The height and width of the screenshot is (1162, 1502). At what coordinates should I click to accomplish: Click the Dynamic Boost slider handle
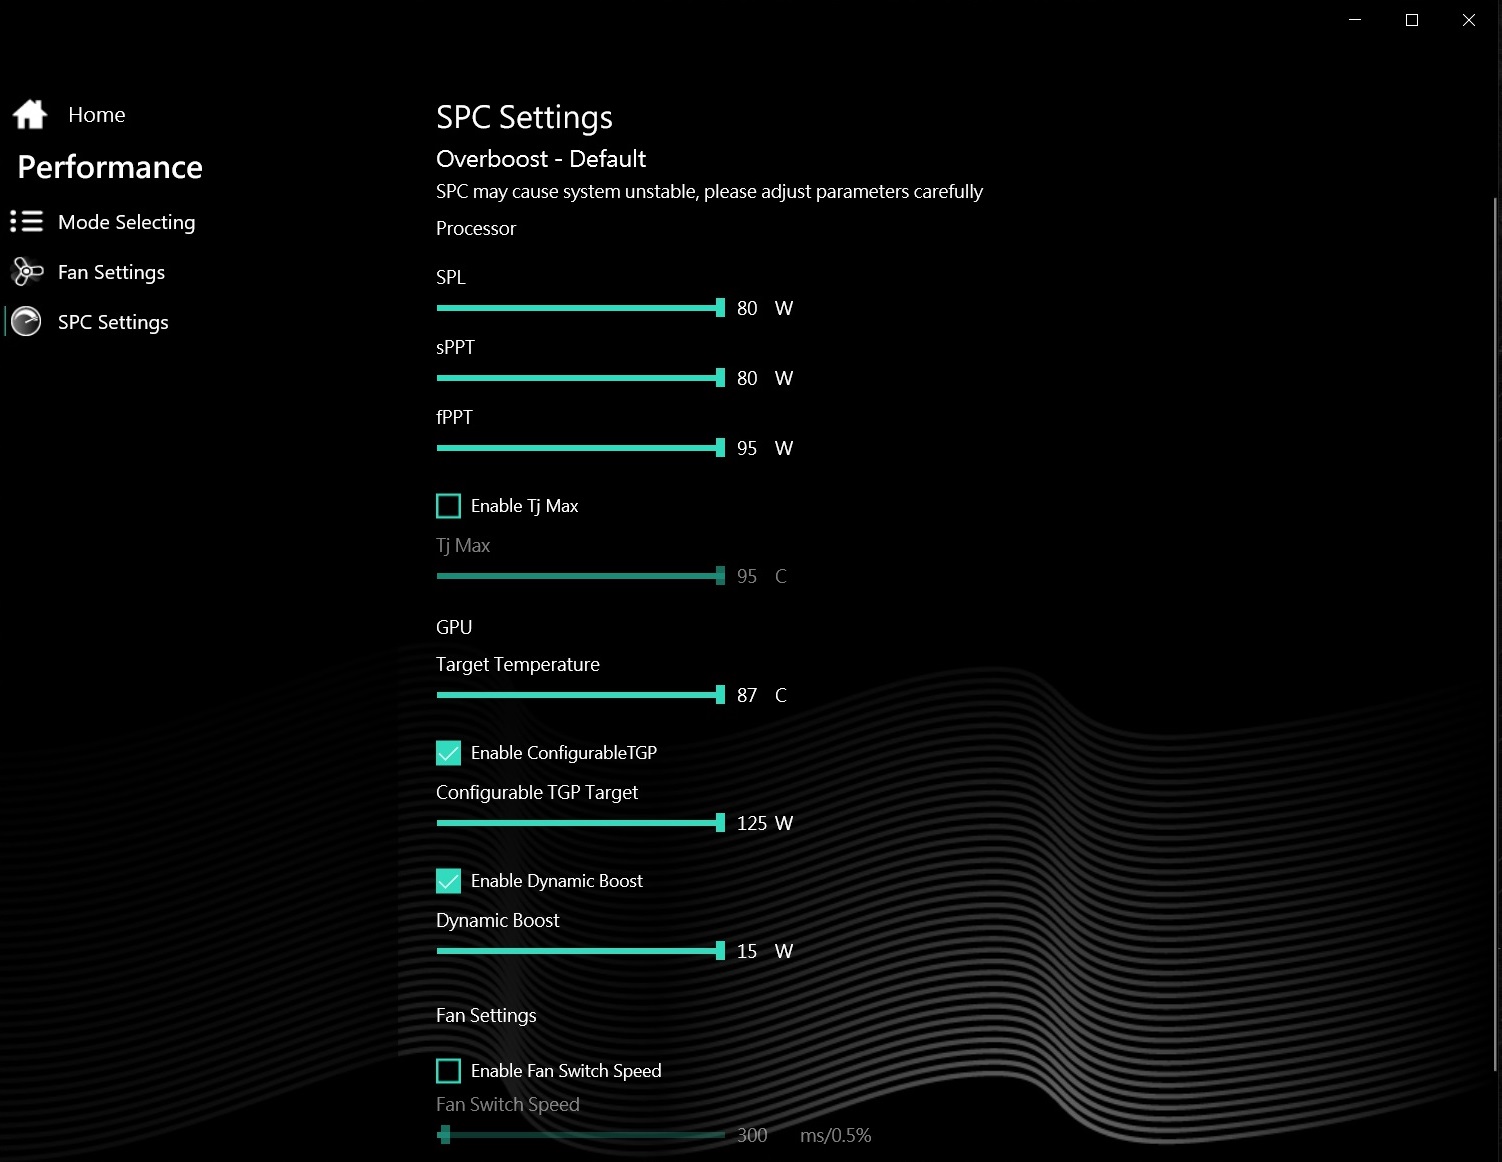(720, 951)
